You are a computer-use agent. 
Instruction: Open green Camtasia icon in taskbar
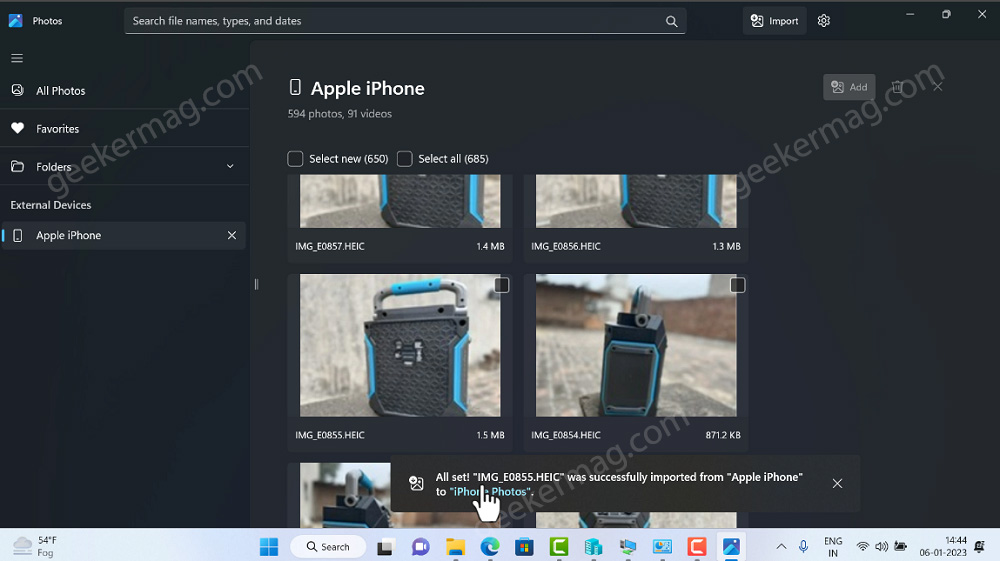(559, 546)
